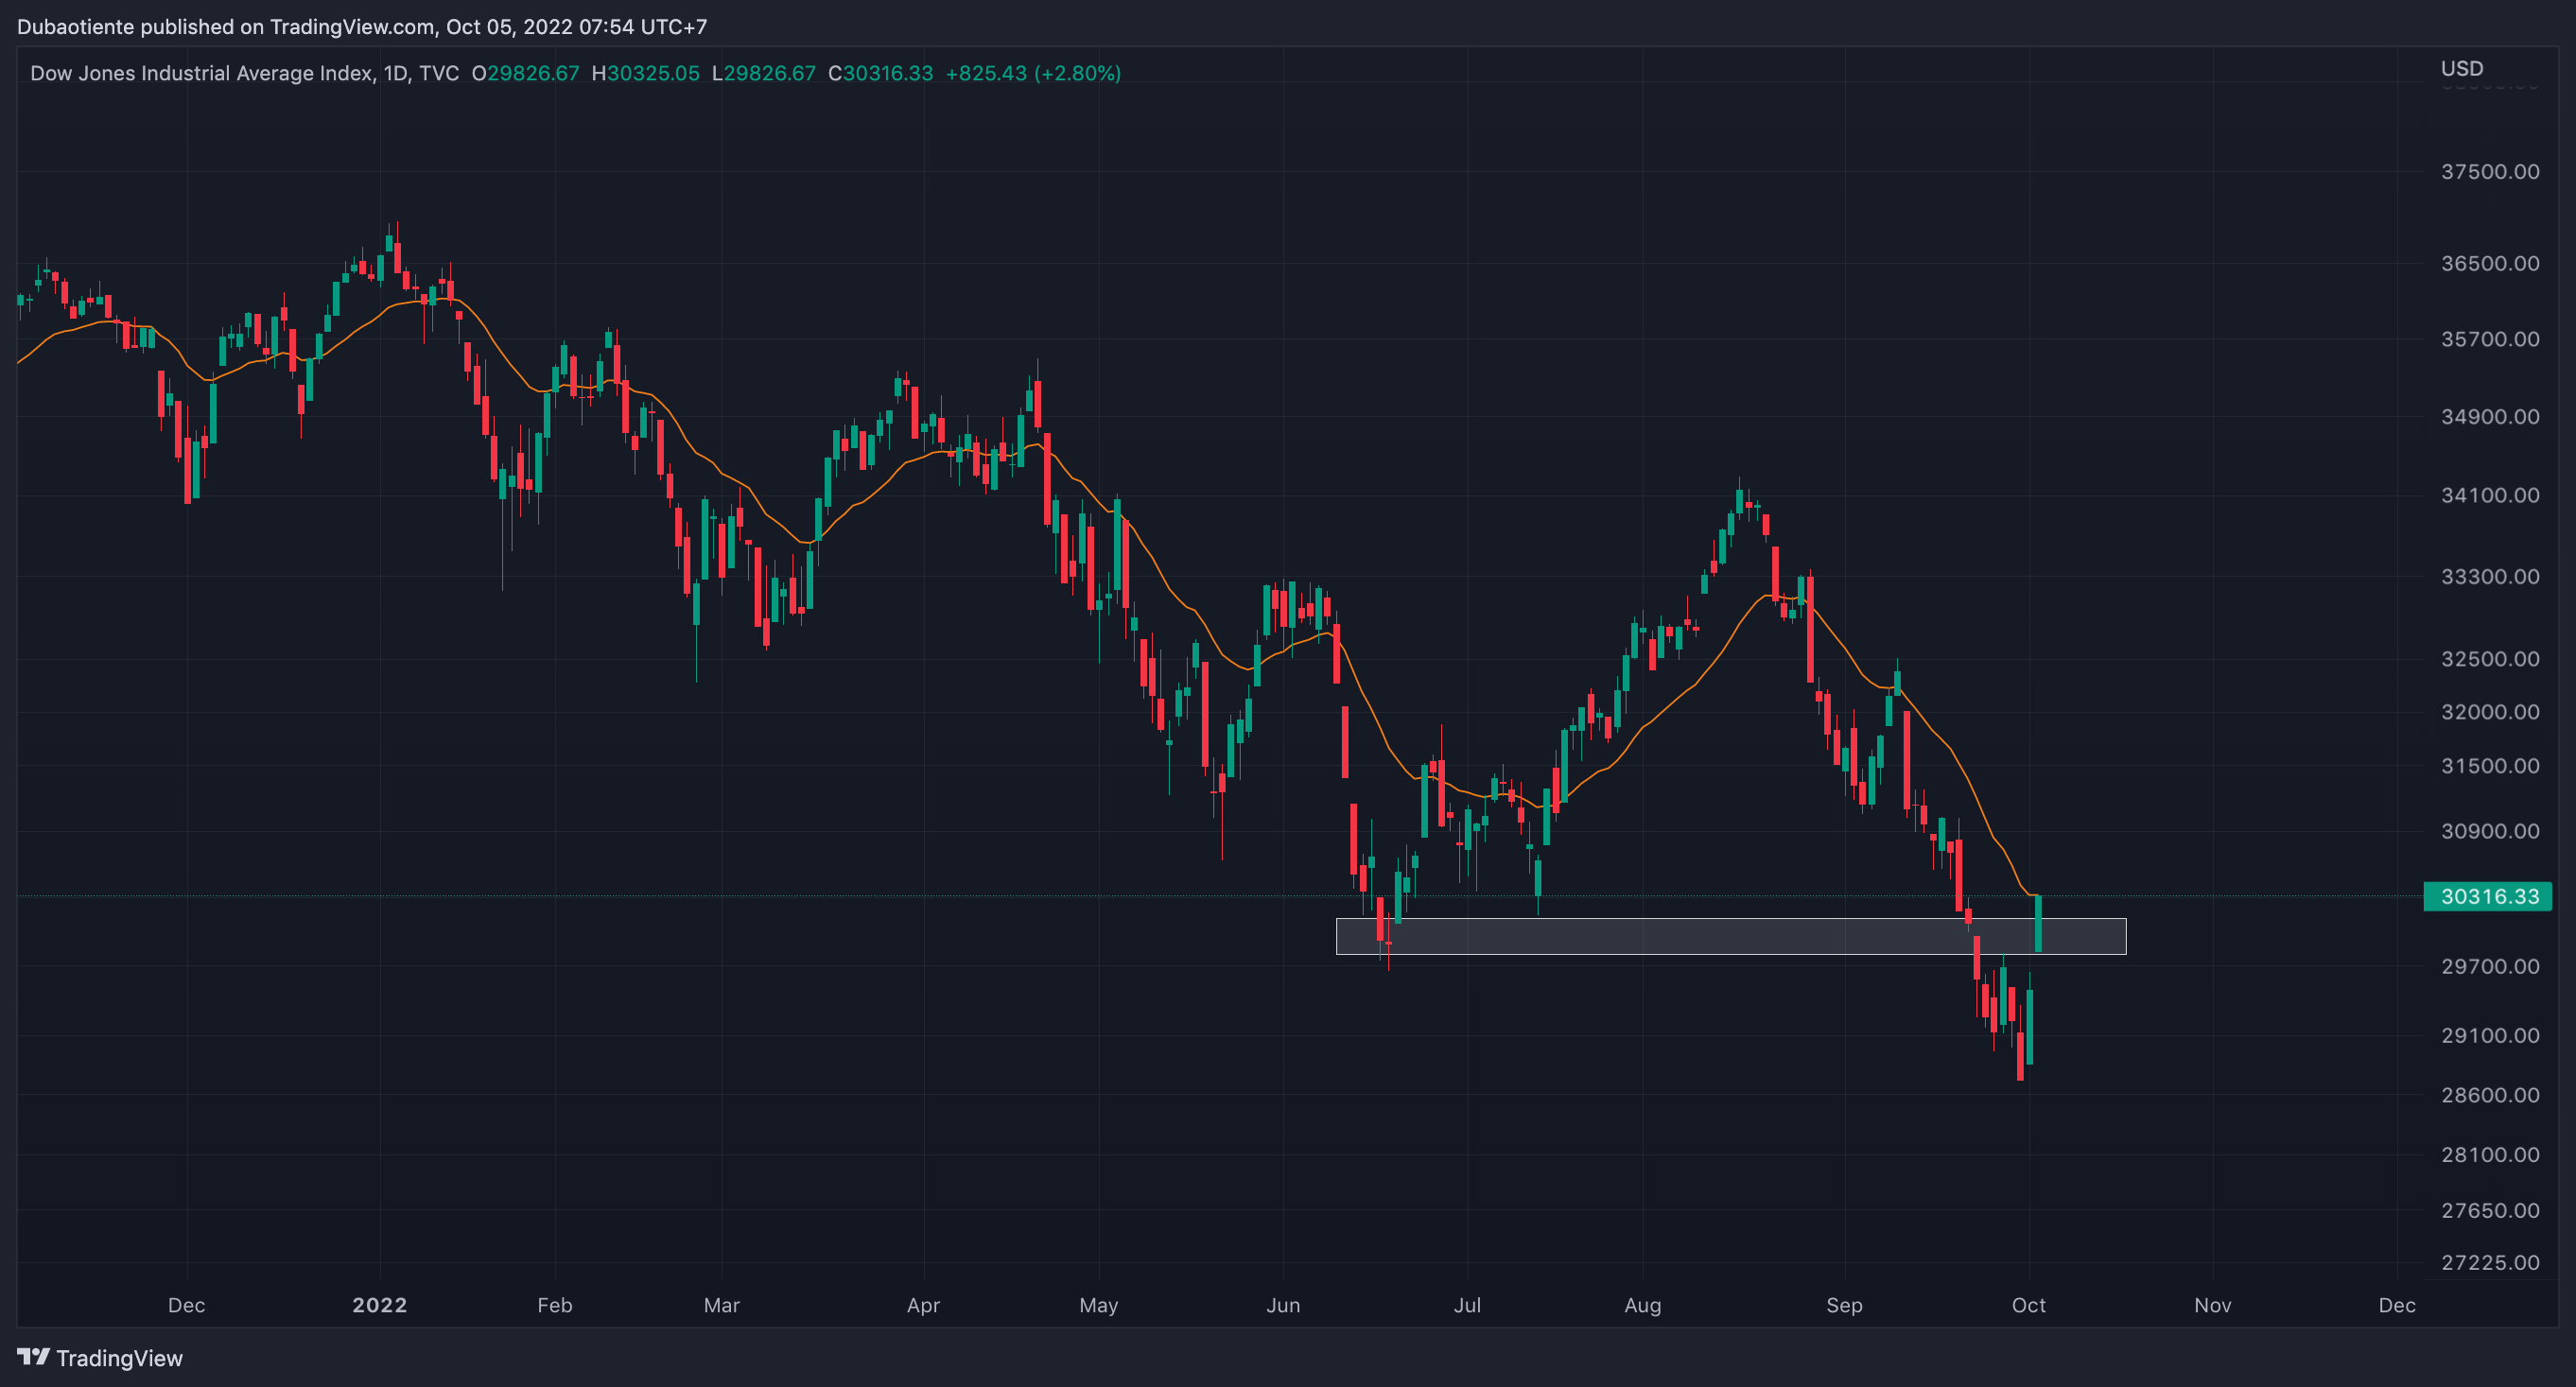Click the USD currency label

coord(2461,68)
